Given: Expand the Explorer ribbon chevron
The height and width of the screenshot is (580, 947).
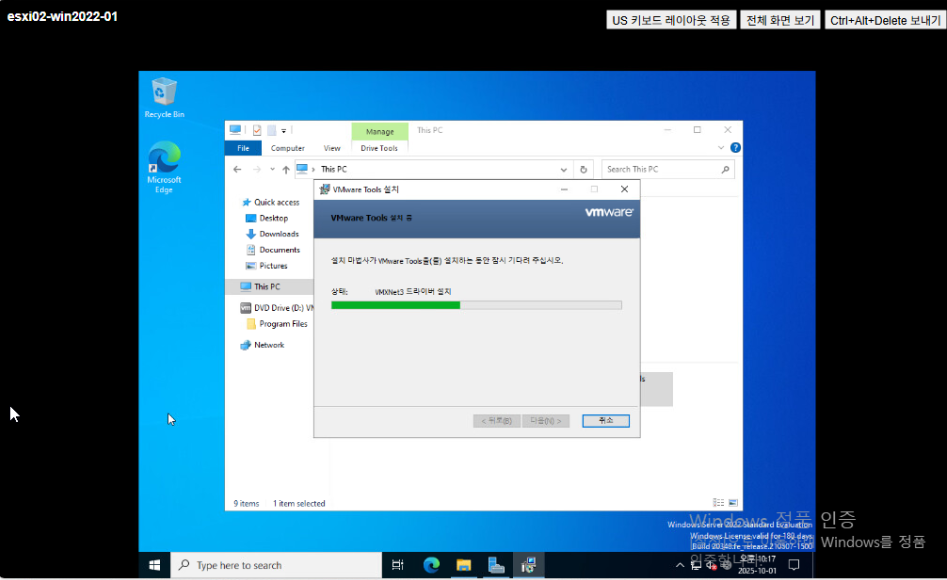Looking at the screenshot, I should click(x=721, y=147).
